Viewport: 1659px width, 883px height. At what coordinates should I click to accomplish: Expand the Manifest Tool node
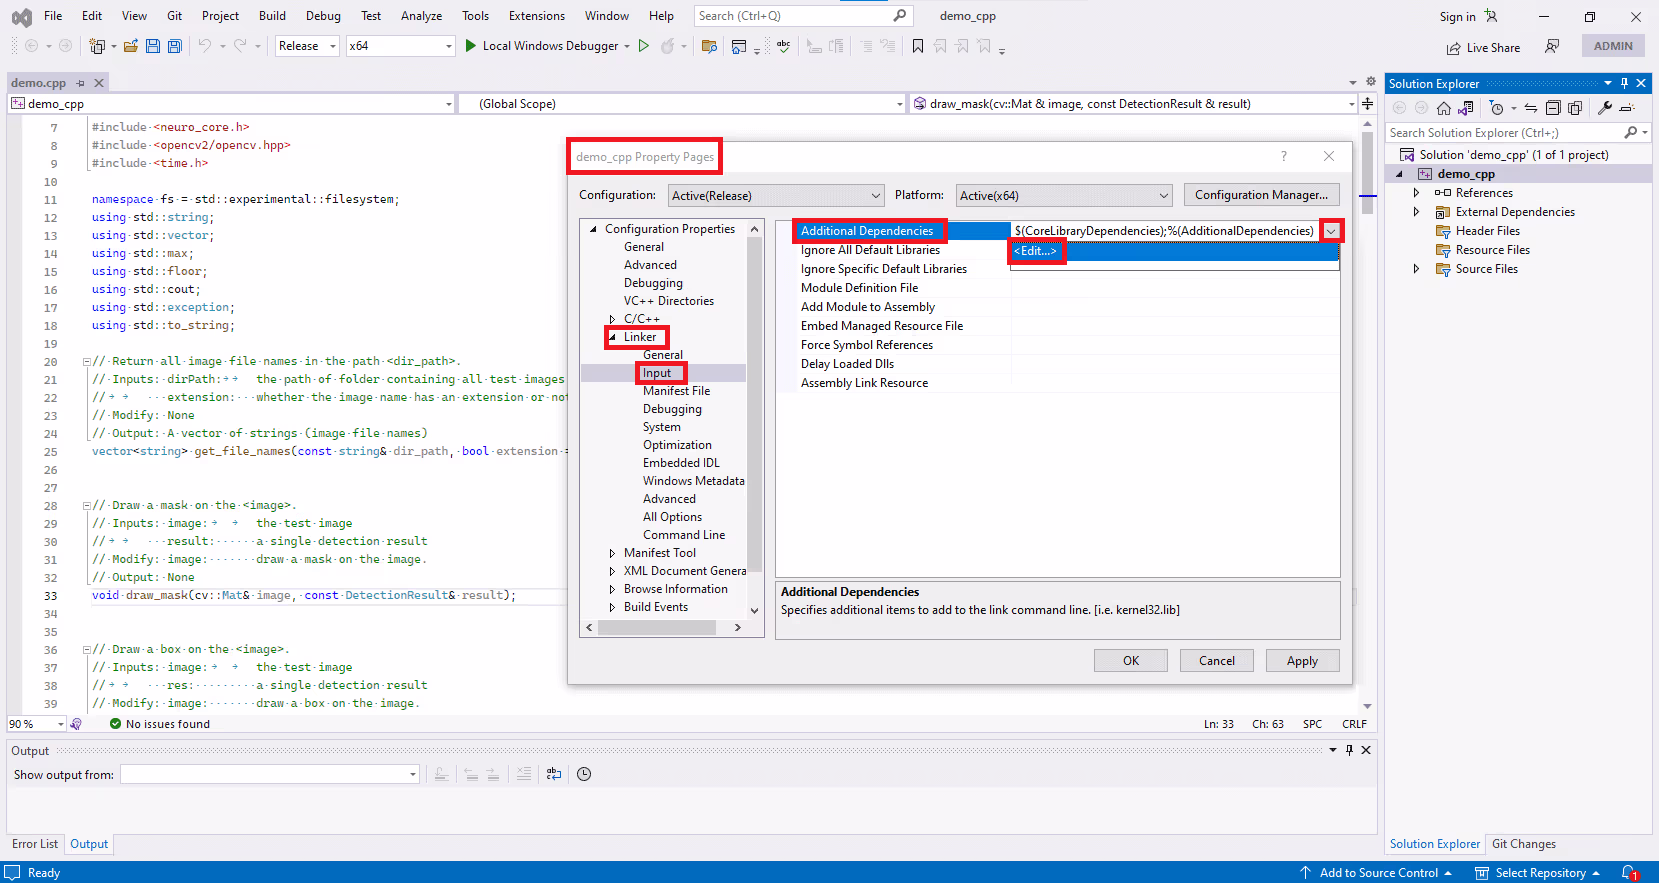(612, 553)
